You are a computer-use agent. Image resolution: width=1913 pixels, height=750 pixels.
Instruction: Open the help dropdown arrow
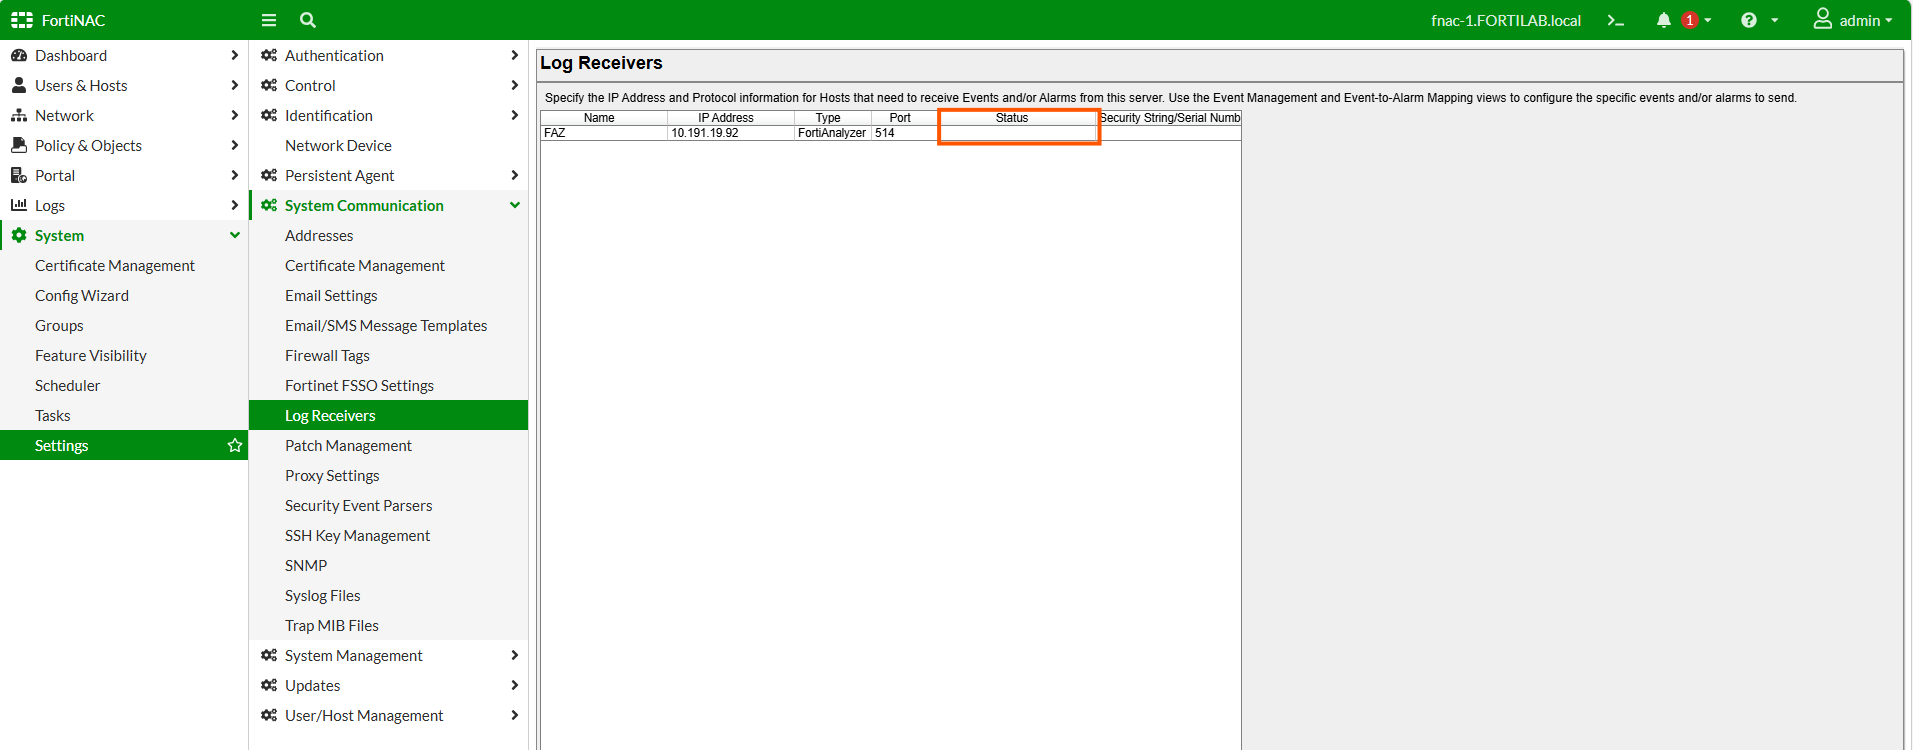pos(1775,21)
